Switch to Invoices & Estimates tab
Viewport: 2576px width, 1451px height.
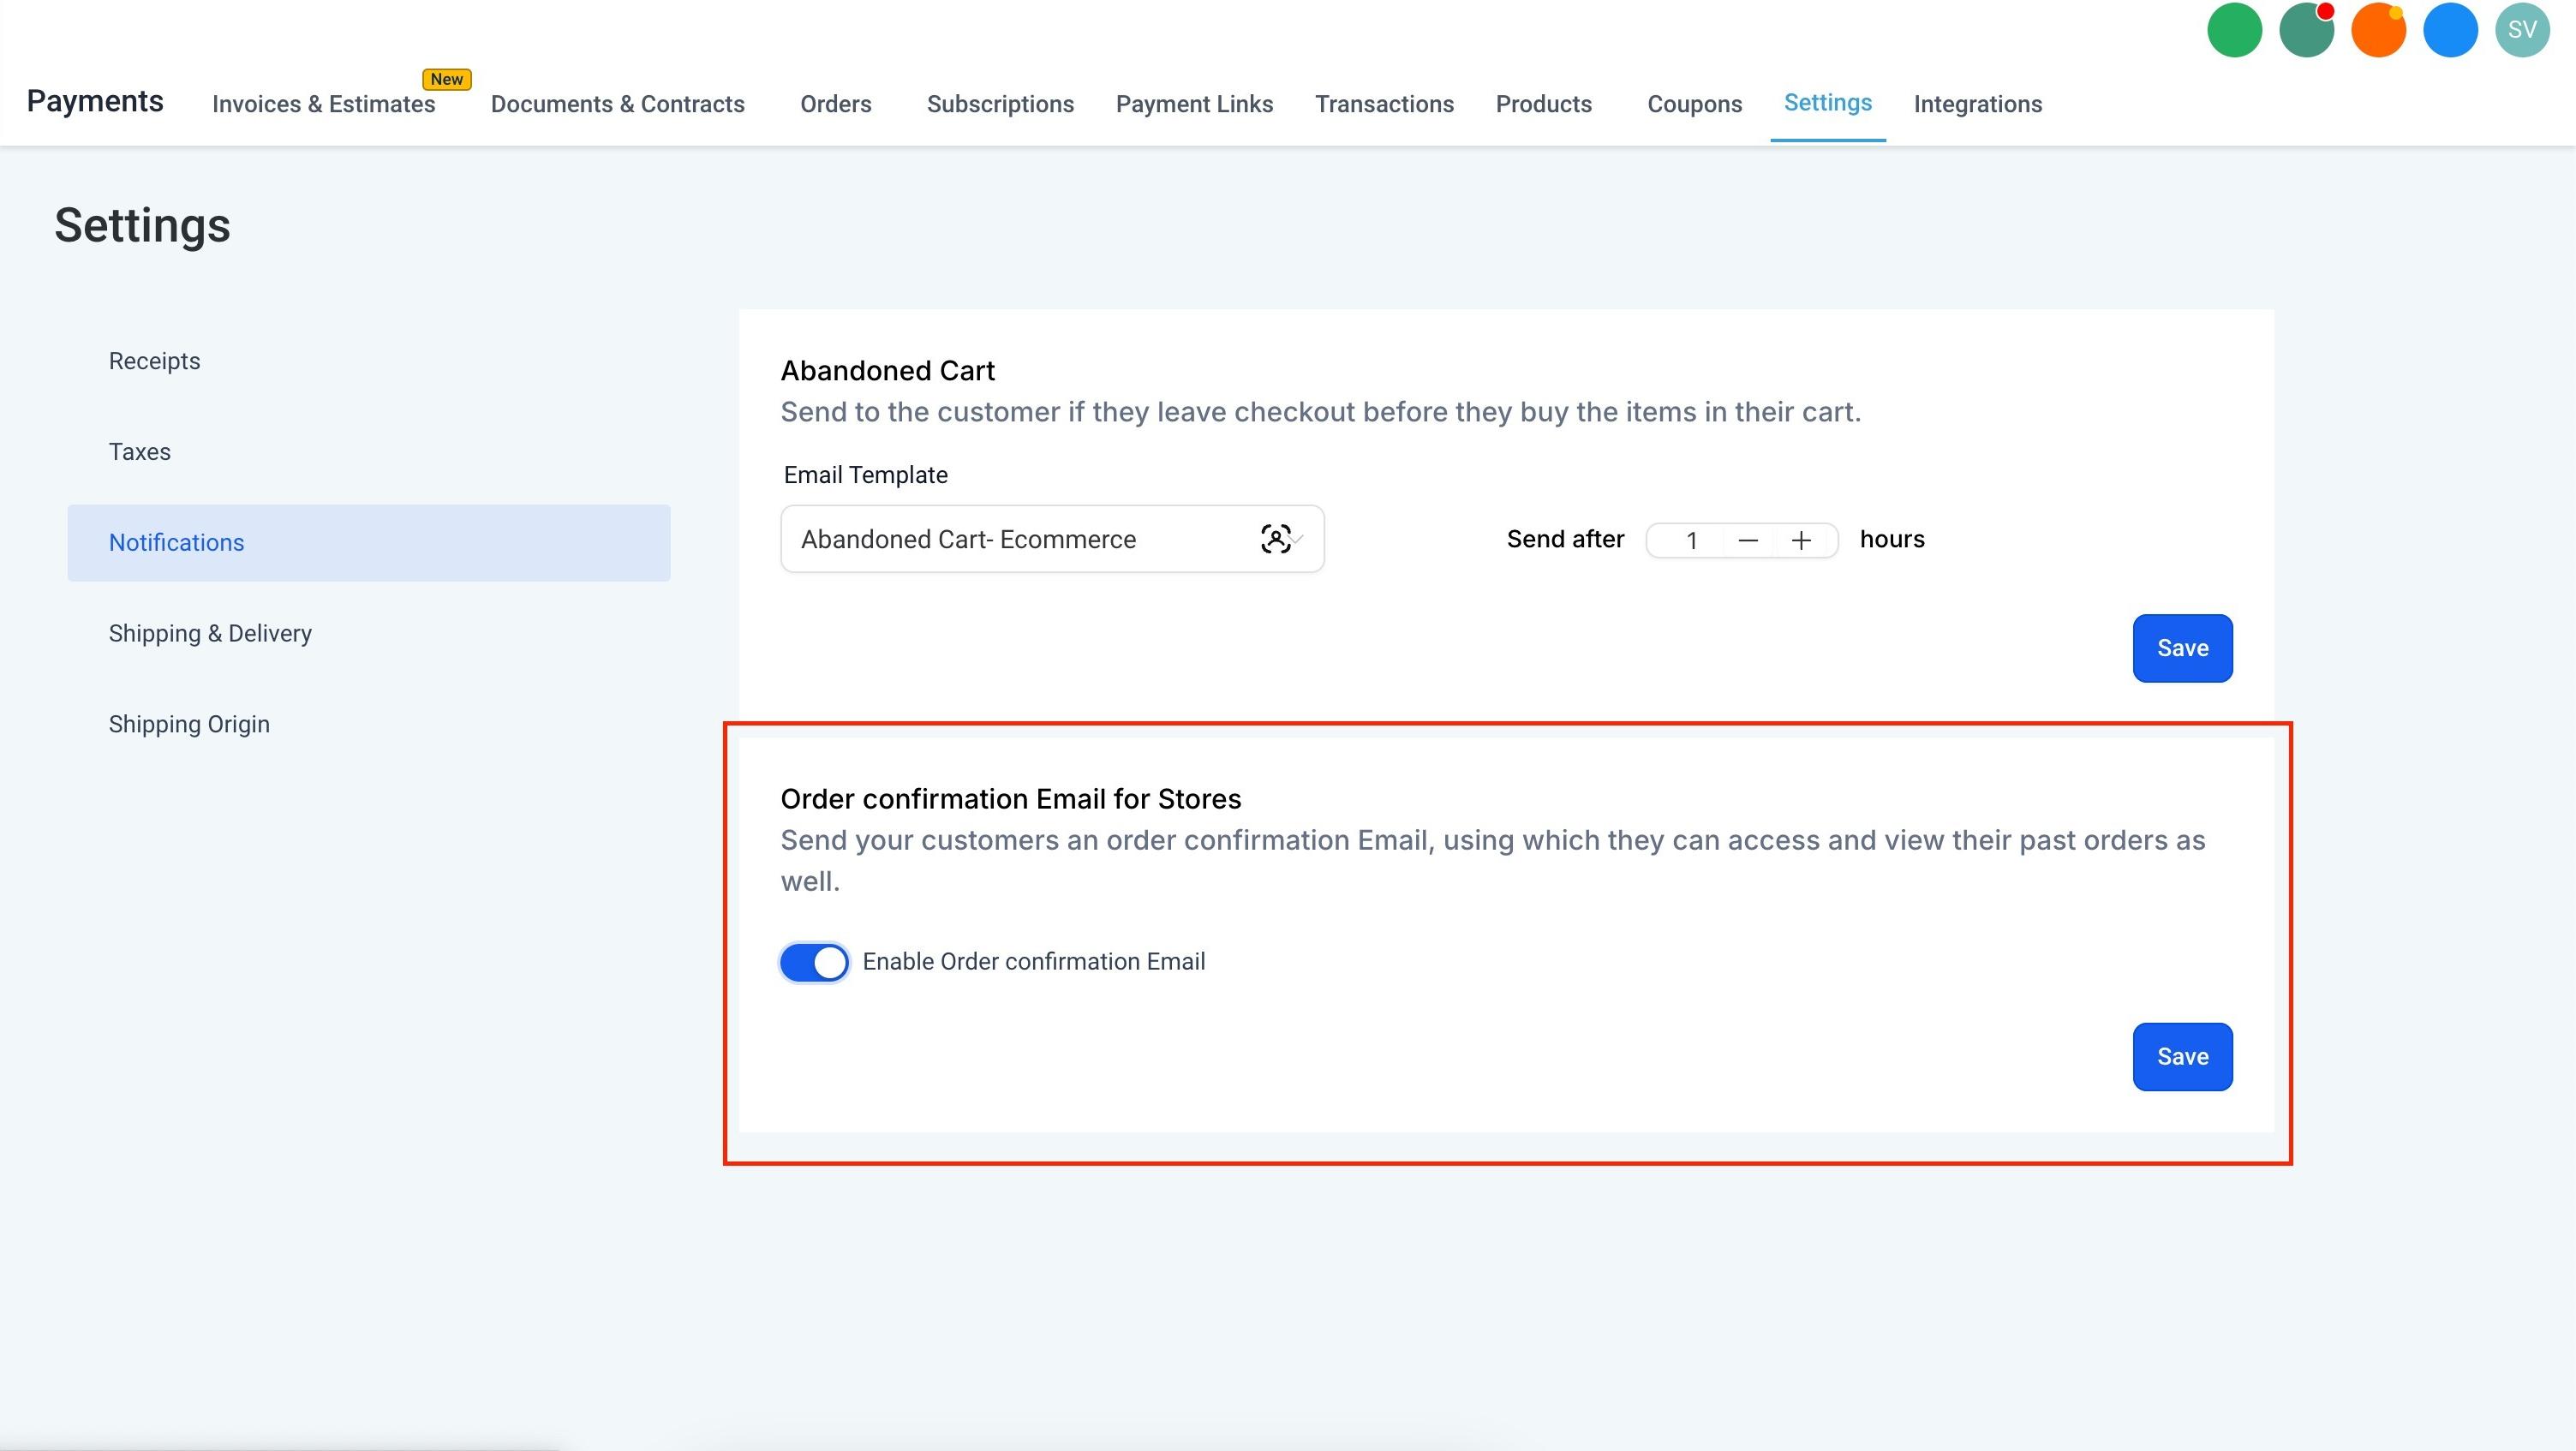pyautogui.click(x=324, y=104)
